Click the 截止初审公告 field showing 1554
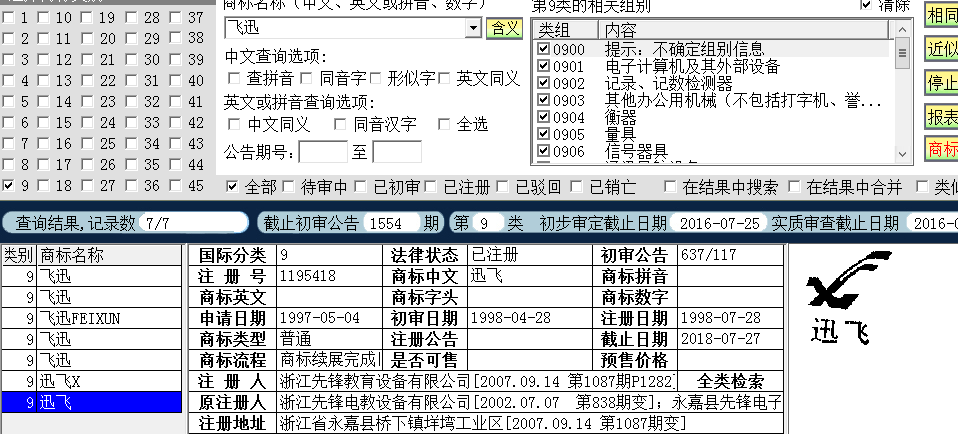The width and height of the screenshot is (958, 434). tap(391, 223)
